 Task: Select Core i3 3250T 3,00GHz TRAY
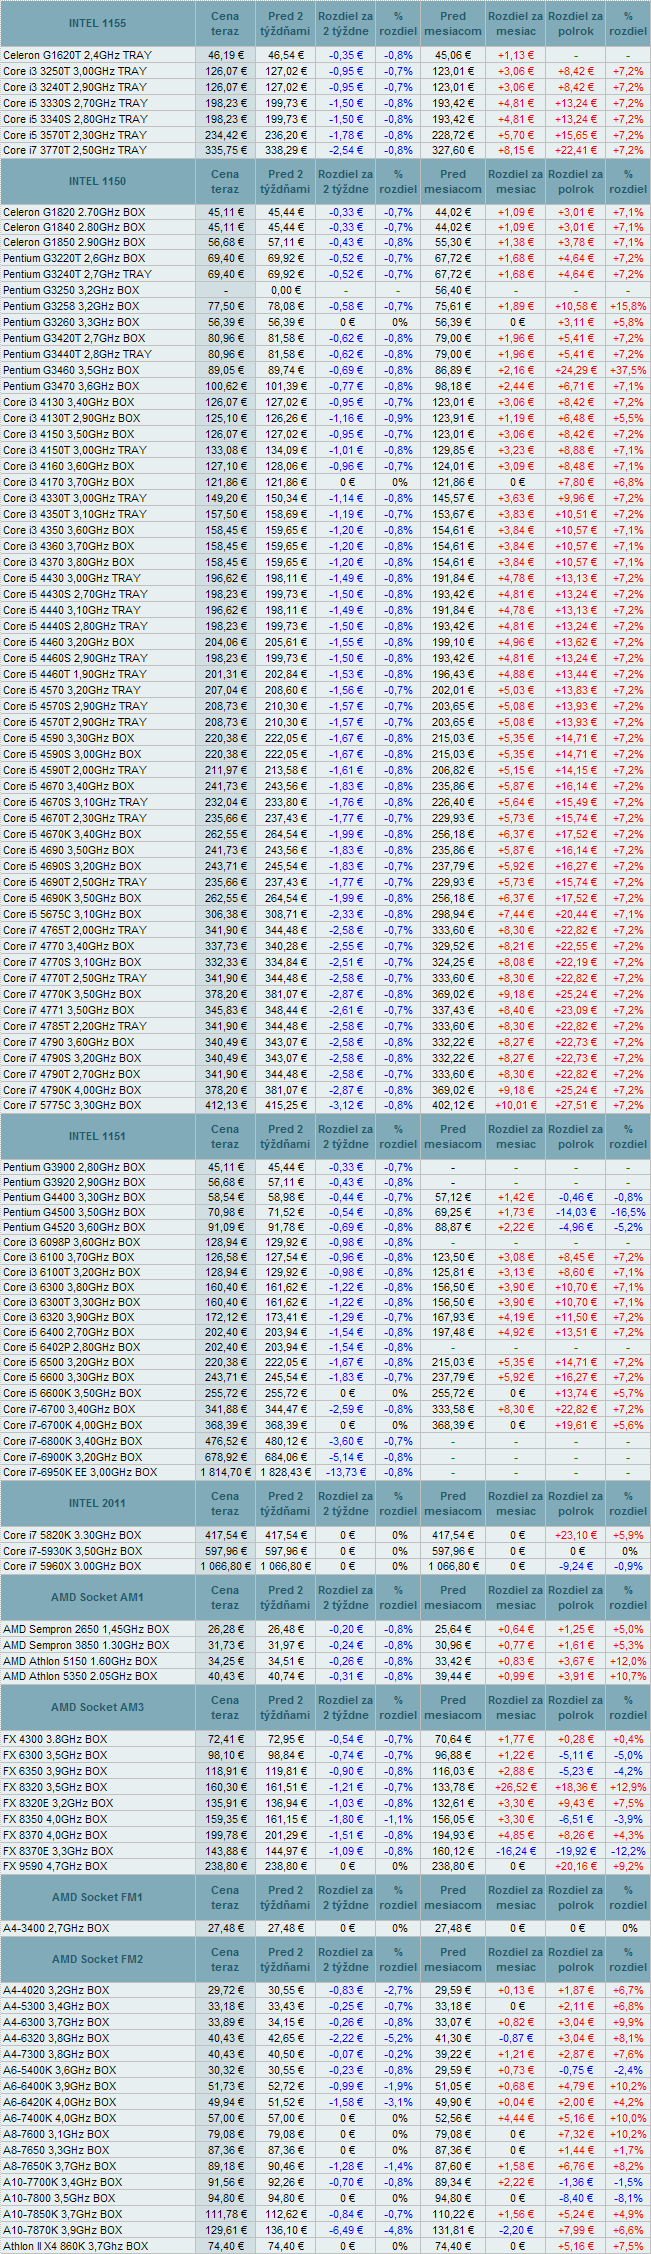coord(75,71)
